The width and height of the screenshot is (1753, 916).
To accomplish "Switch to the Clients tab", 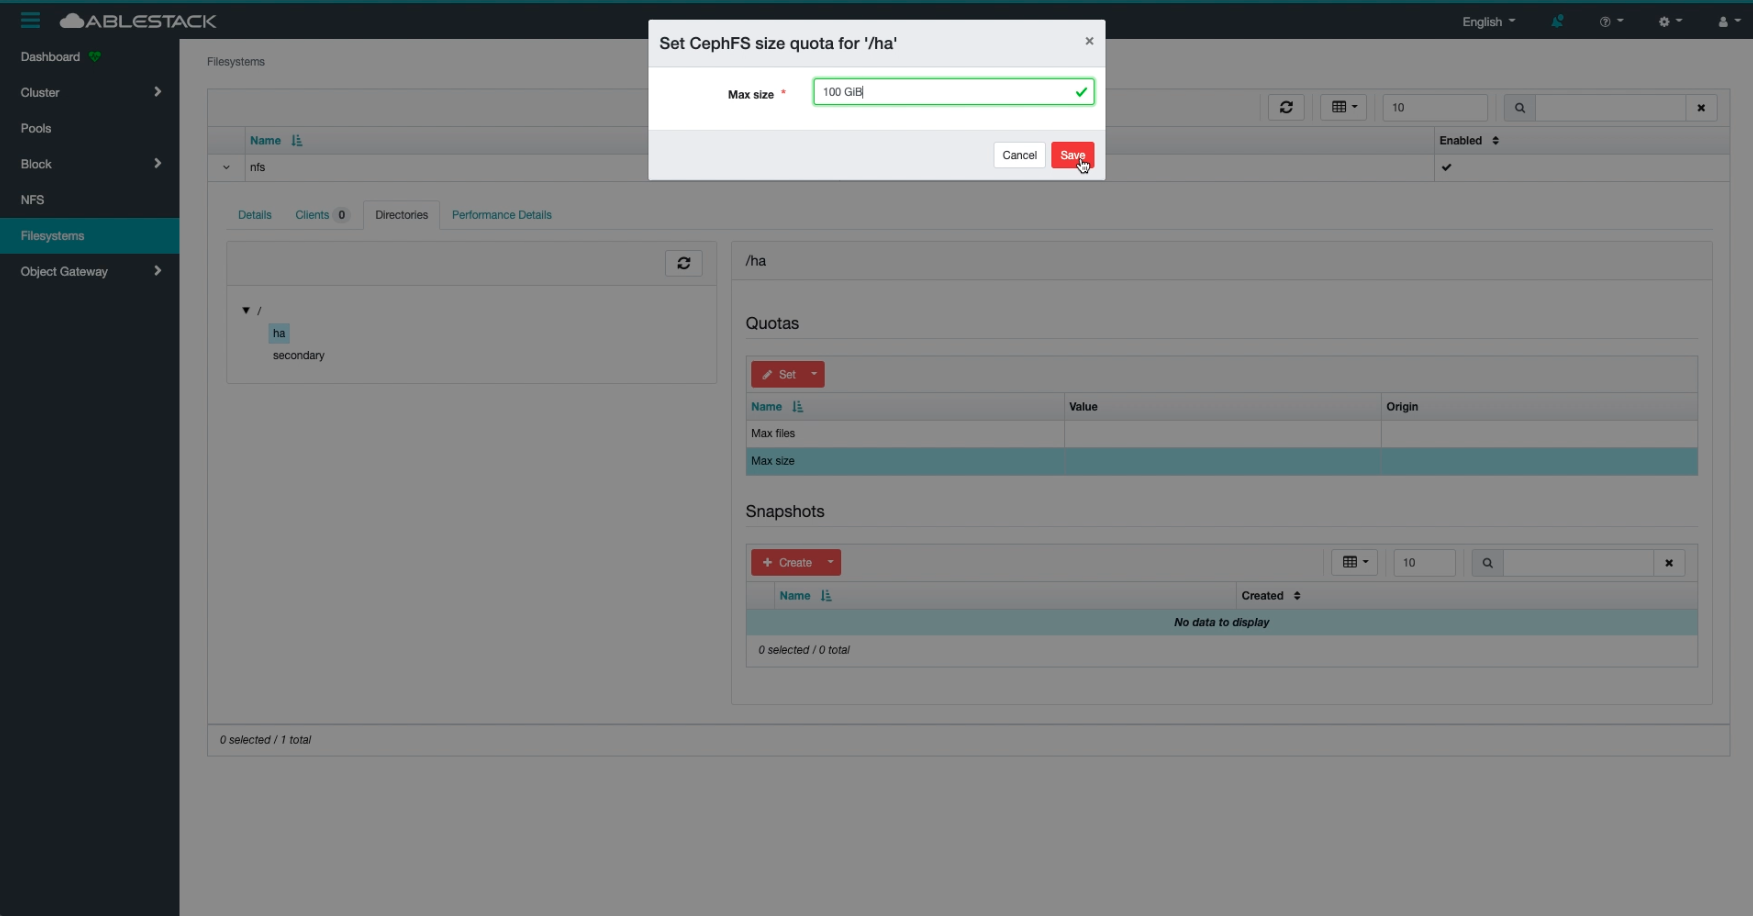I will tap(321, 215).
